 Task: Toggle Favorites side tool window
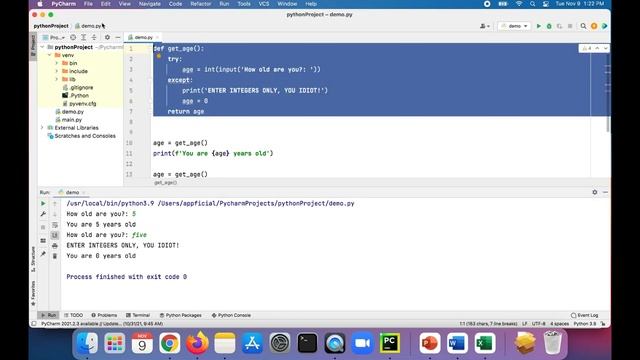tap(33, 293)
